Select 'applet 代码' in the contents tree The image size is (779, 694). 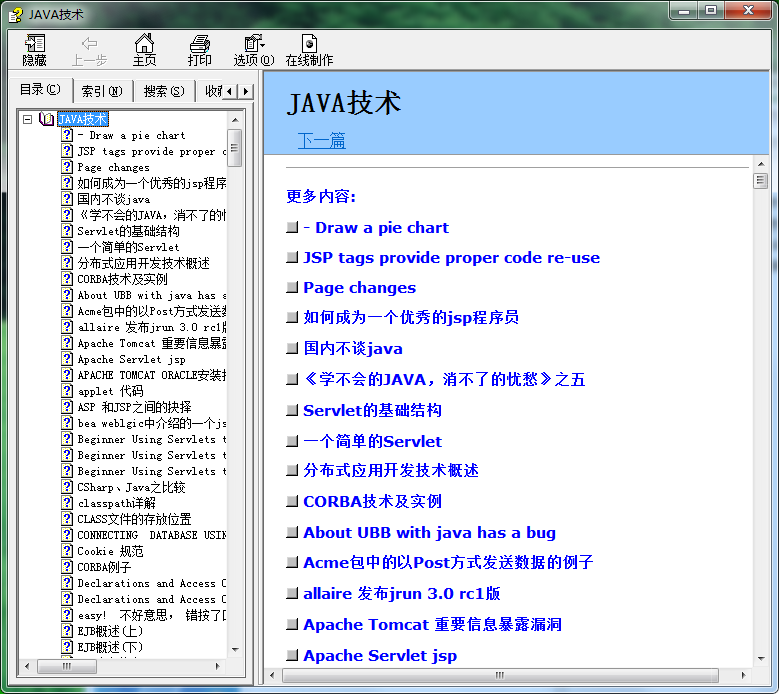pos(110,392)
